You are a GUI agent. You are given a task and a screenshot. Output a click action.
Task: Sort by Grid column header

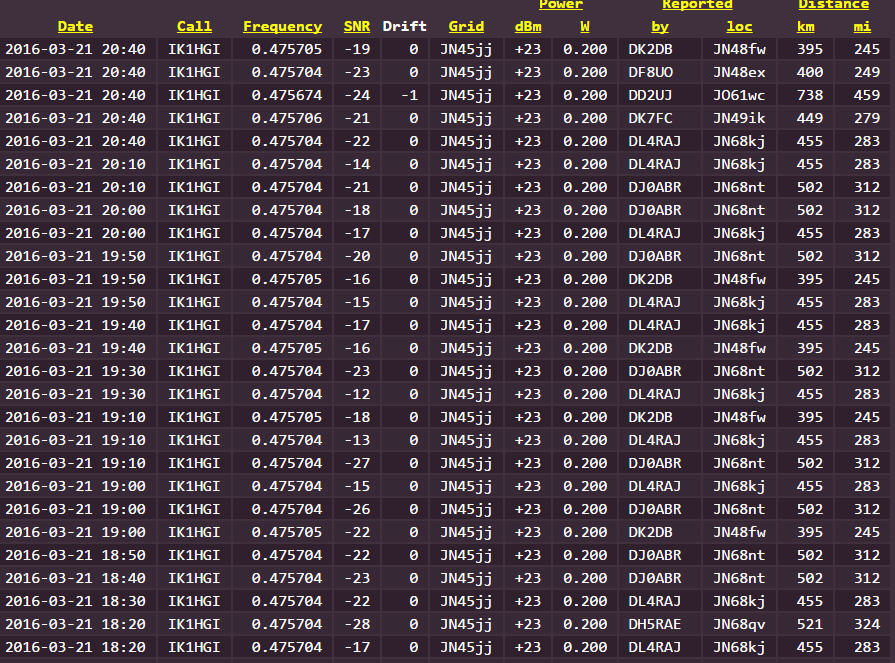pos(466,26)
